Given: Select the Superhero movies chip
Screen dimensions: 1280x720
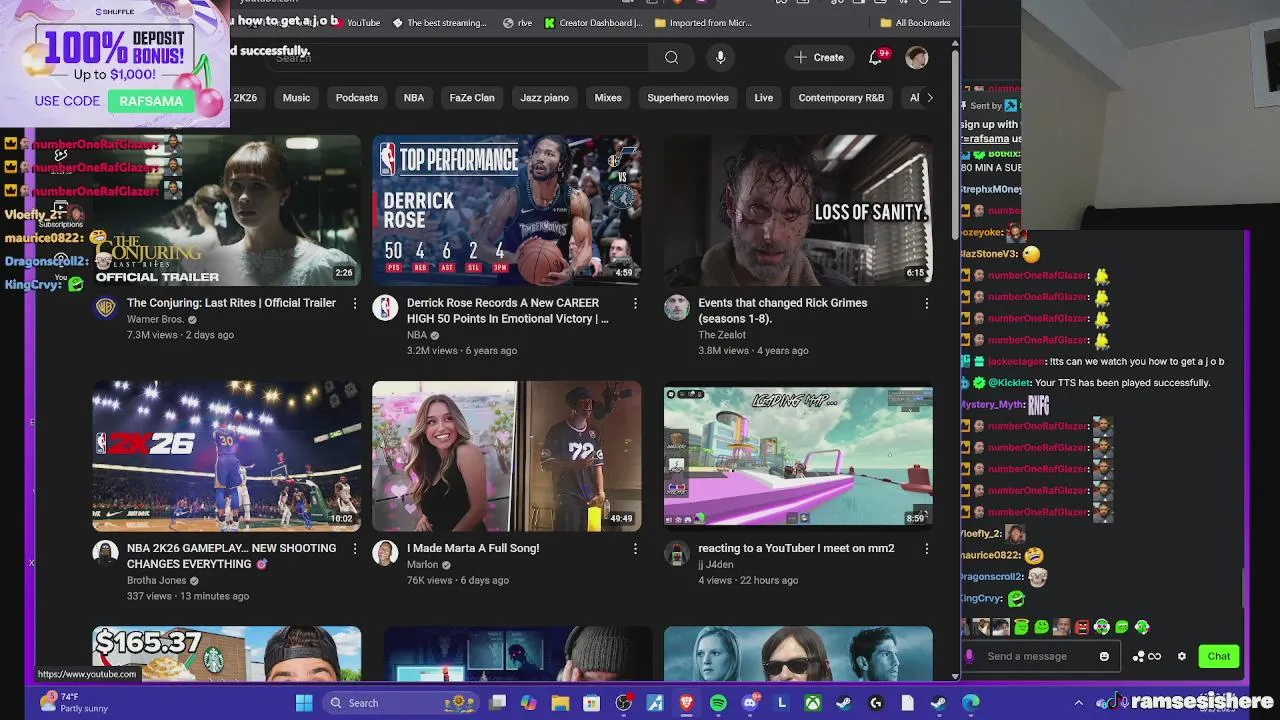Looking at the screenshot, I should click(x=688, y=98).
